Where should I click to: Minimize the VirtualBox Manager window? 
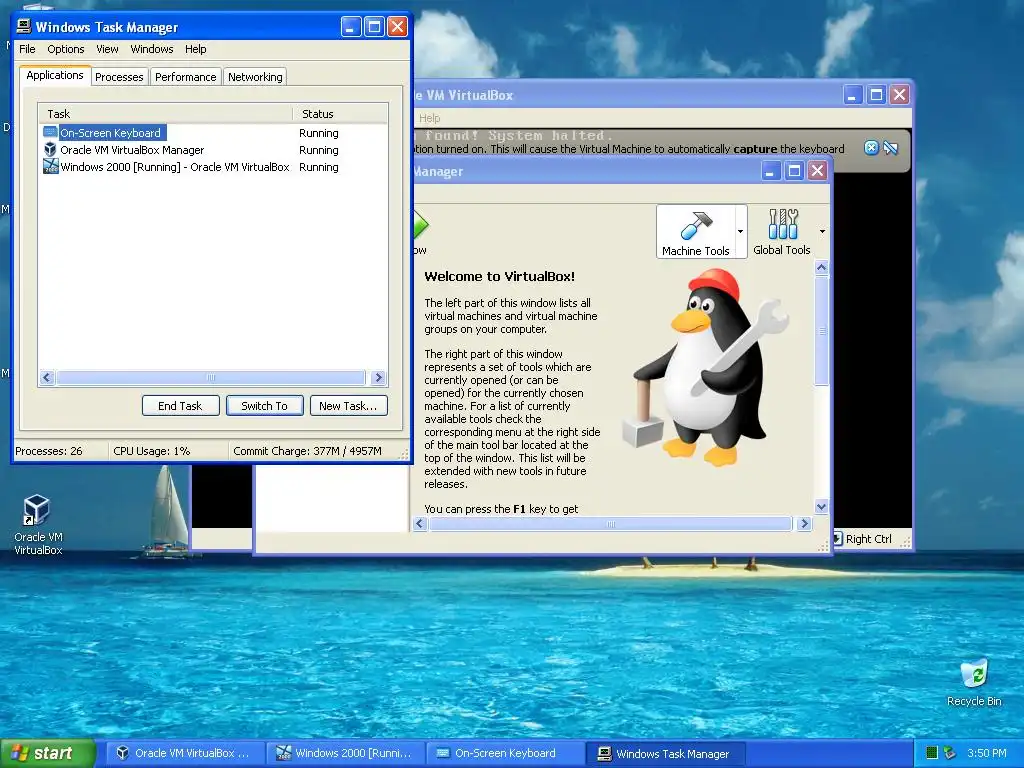point(771,171)
